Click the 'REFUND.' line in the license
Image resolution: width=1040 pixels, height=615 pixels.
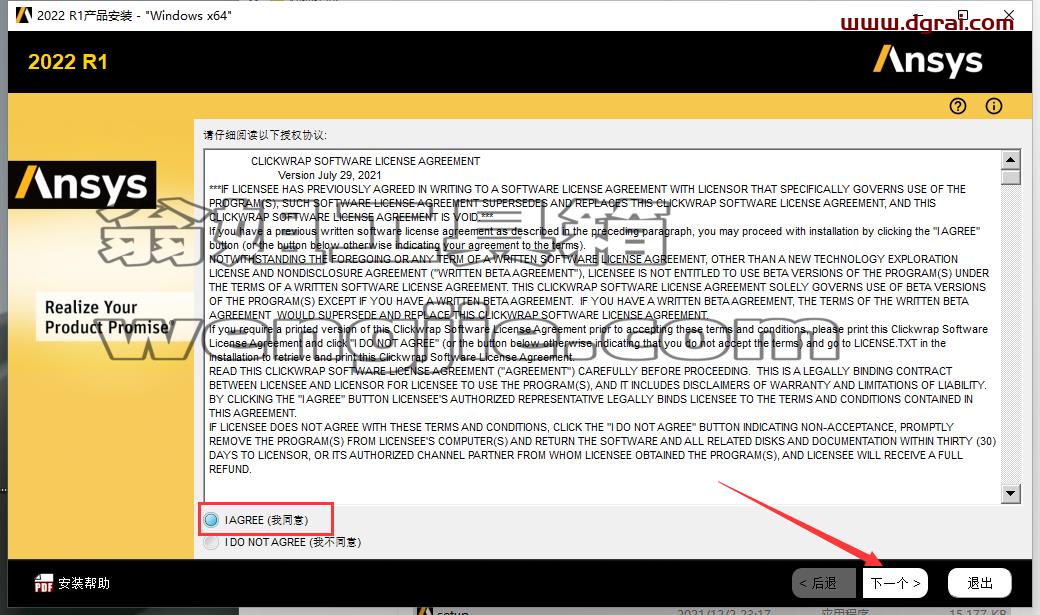click(230, 469)
